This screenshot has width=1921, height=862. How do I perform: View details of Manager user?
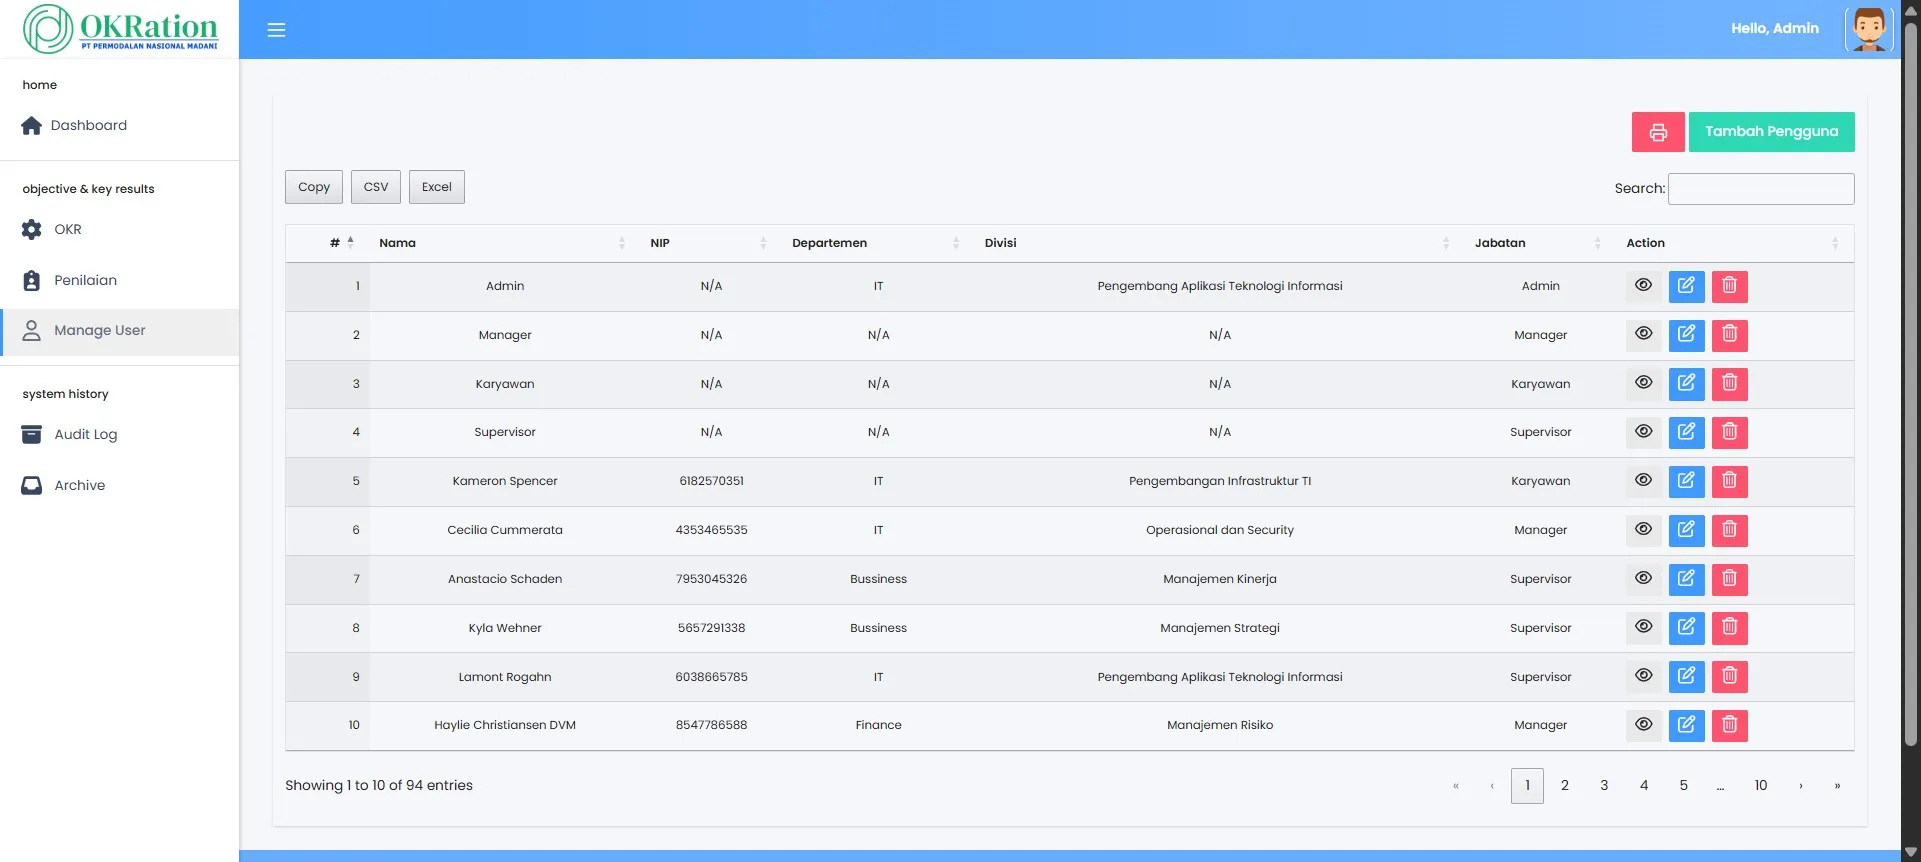pyautogui.click(x=1643, y=335)
